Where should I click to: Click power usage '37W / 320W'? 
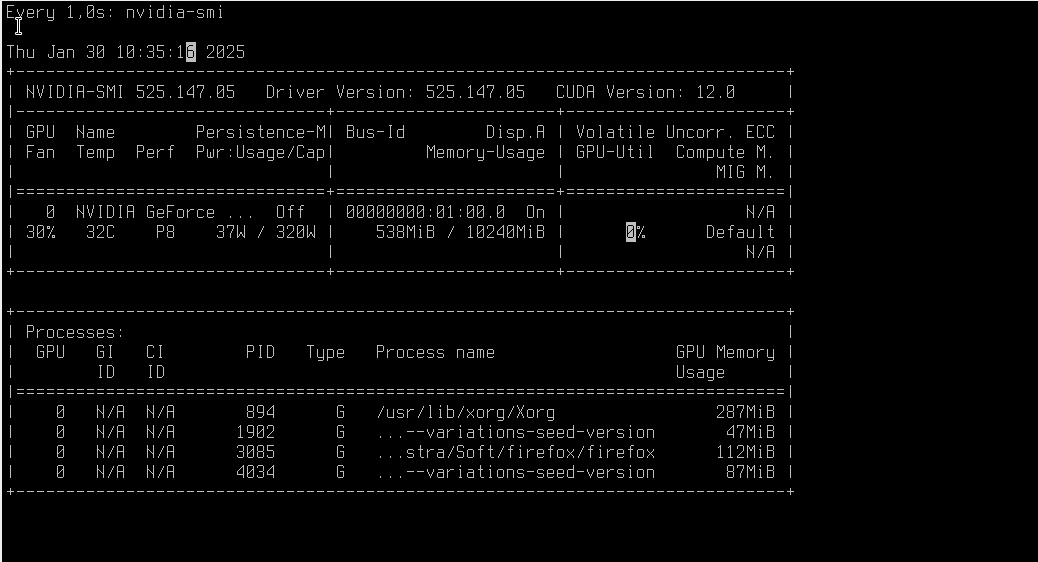(x=265, y=232)
